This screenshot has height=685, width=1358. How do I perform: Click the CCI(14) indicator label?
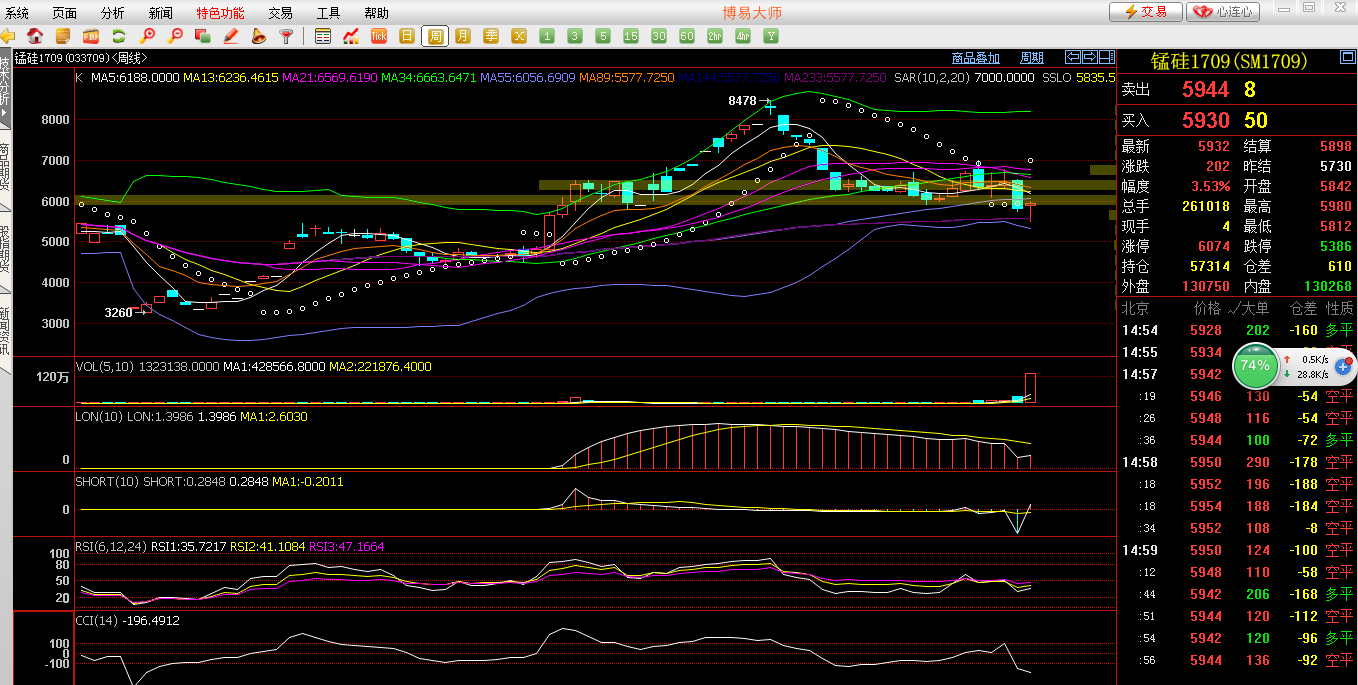(97, 621)
